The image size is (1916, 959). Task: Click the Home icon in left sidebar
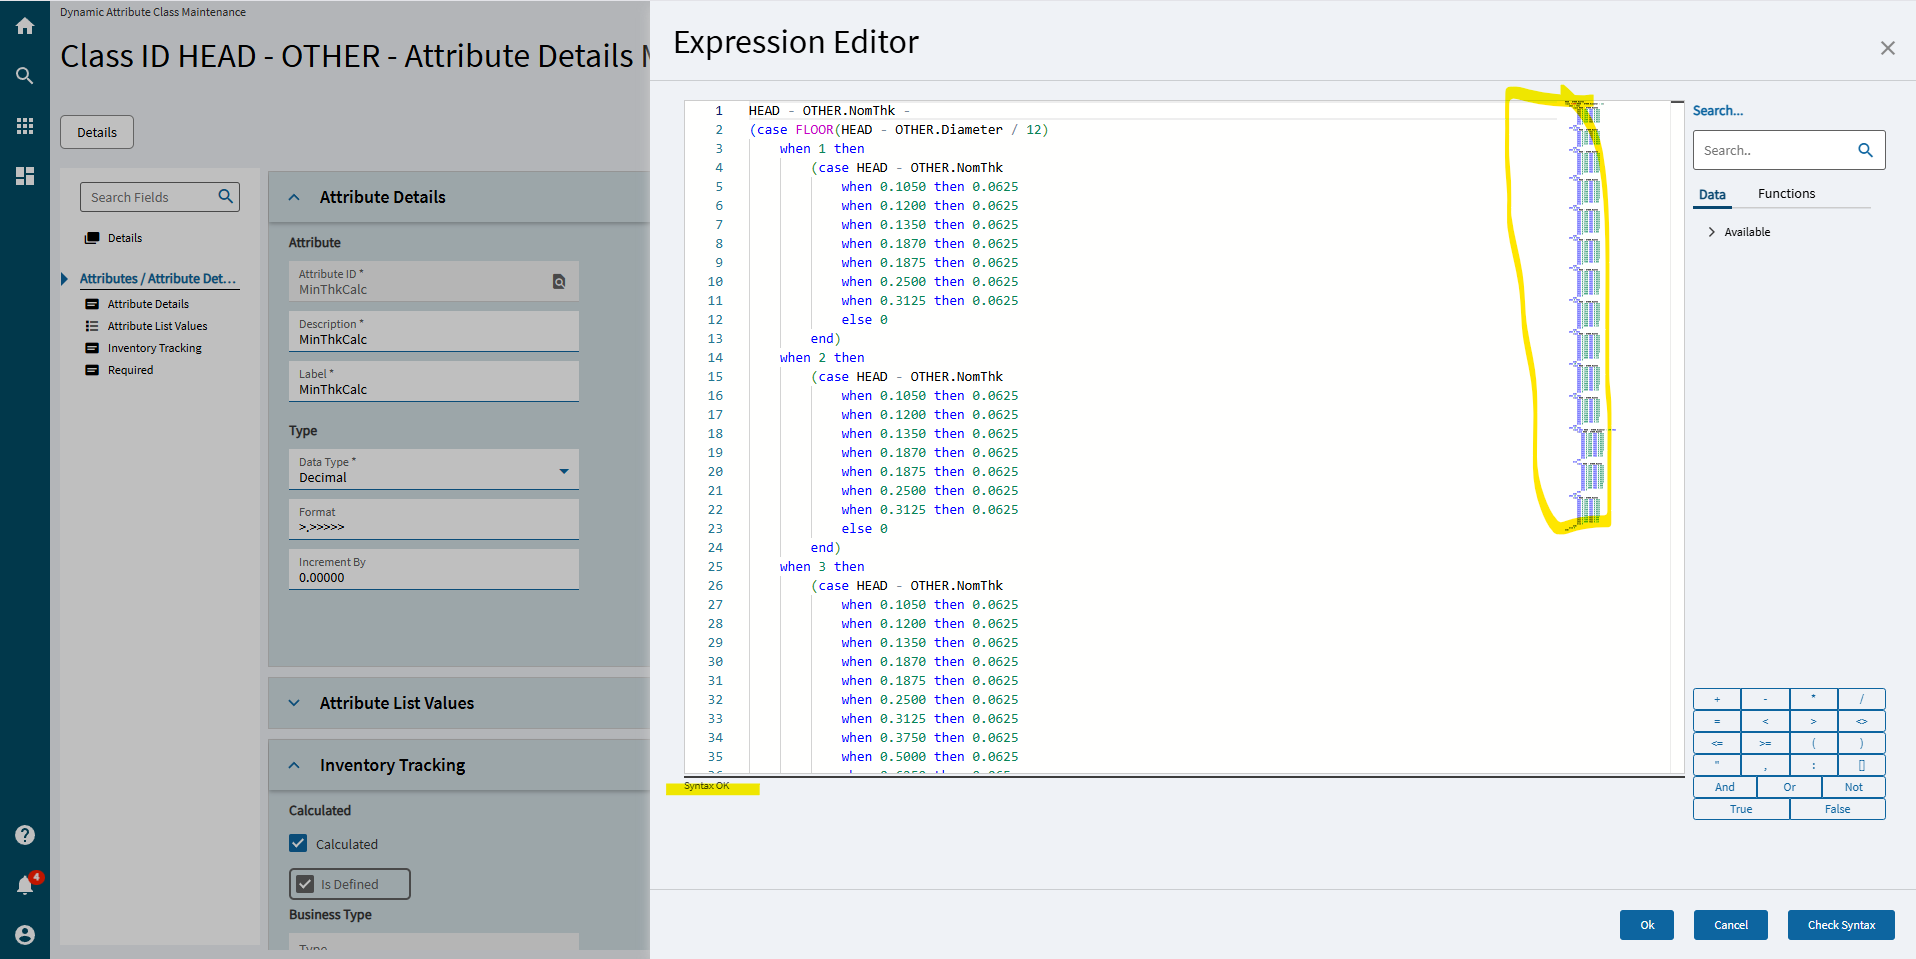tap(25, 26)
